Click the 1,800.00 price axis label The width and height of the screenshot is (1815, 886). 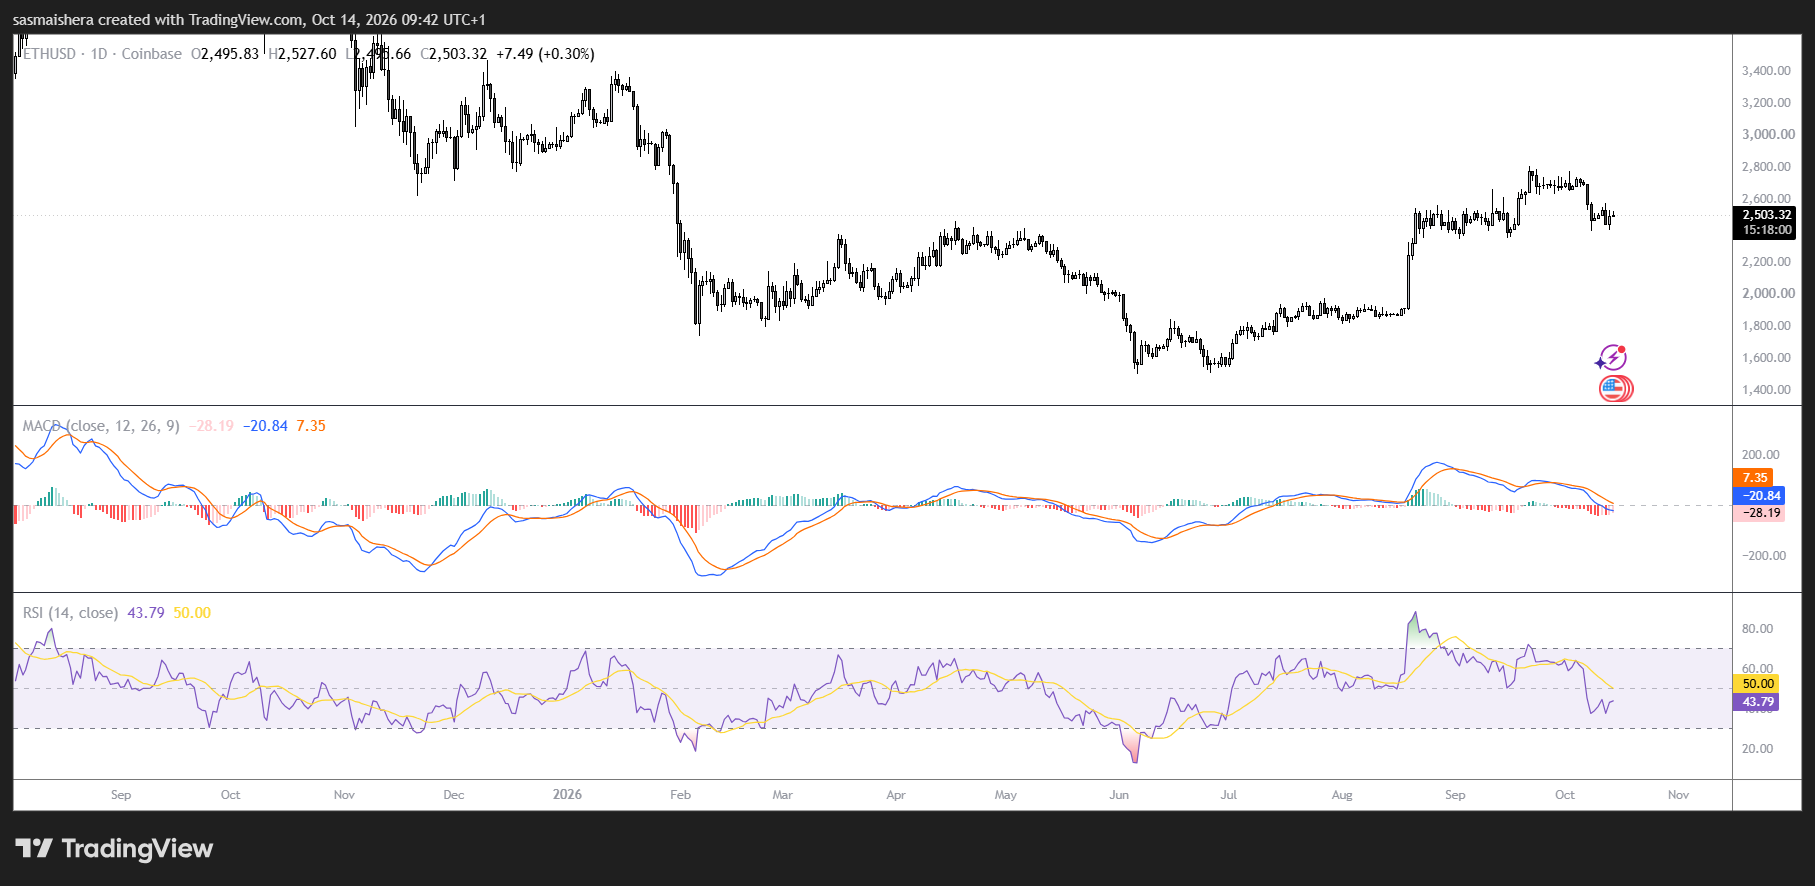(1766, 326)
